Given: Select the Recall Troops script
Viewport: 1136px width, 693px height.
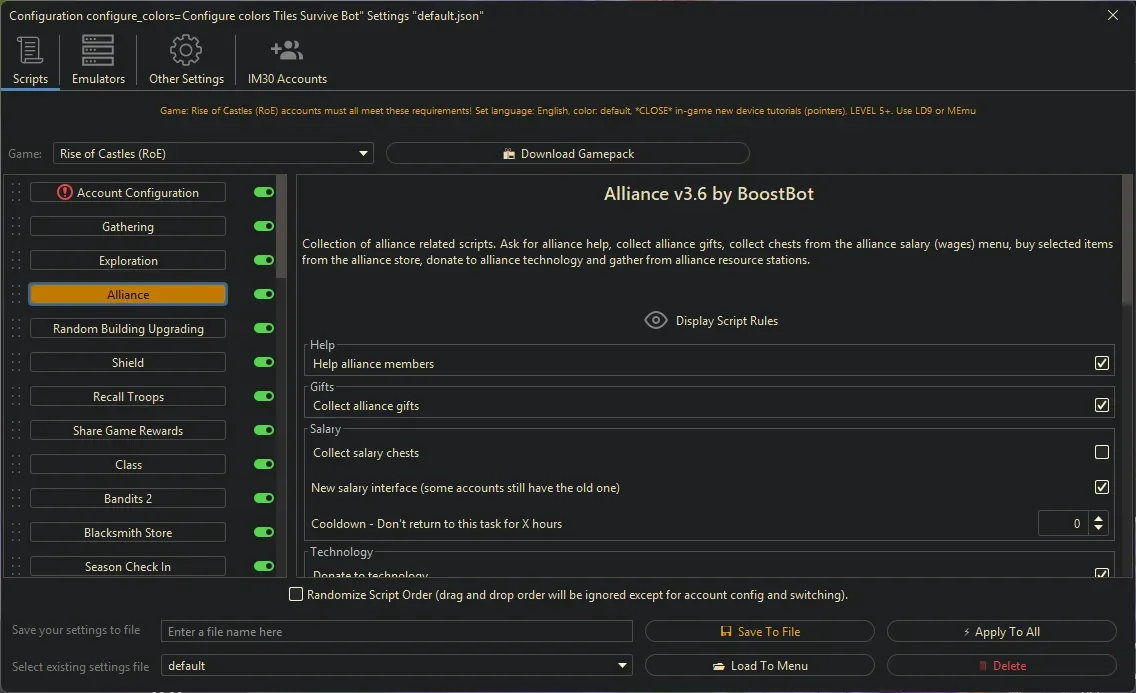Looking at the screenshot, I should (x=128, y=397).
